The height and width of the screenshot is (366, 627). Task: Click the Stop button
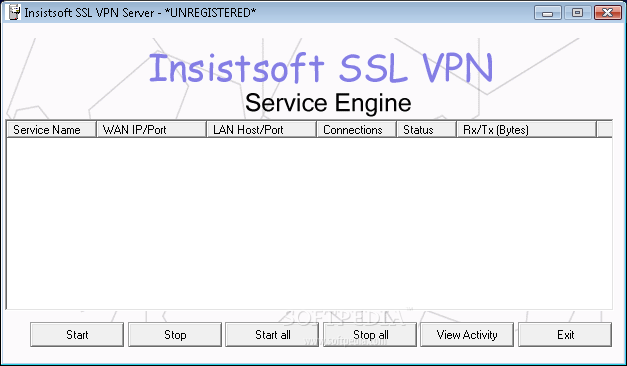click(175, 334)
